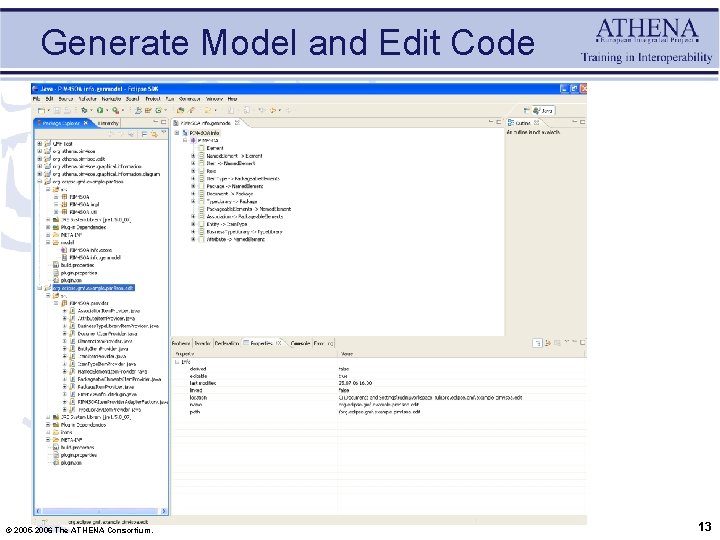The height and width of the screenshot is (540, 720).
Task: Click the Debug toolbar icon
Action: tap(84, 110)
